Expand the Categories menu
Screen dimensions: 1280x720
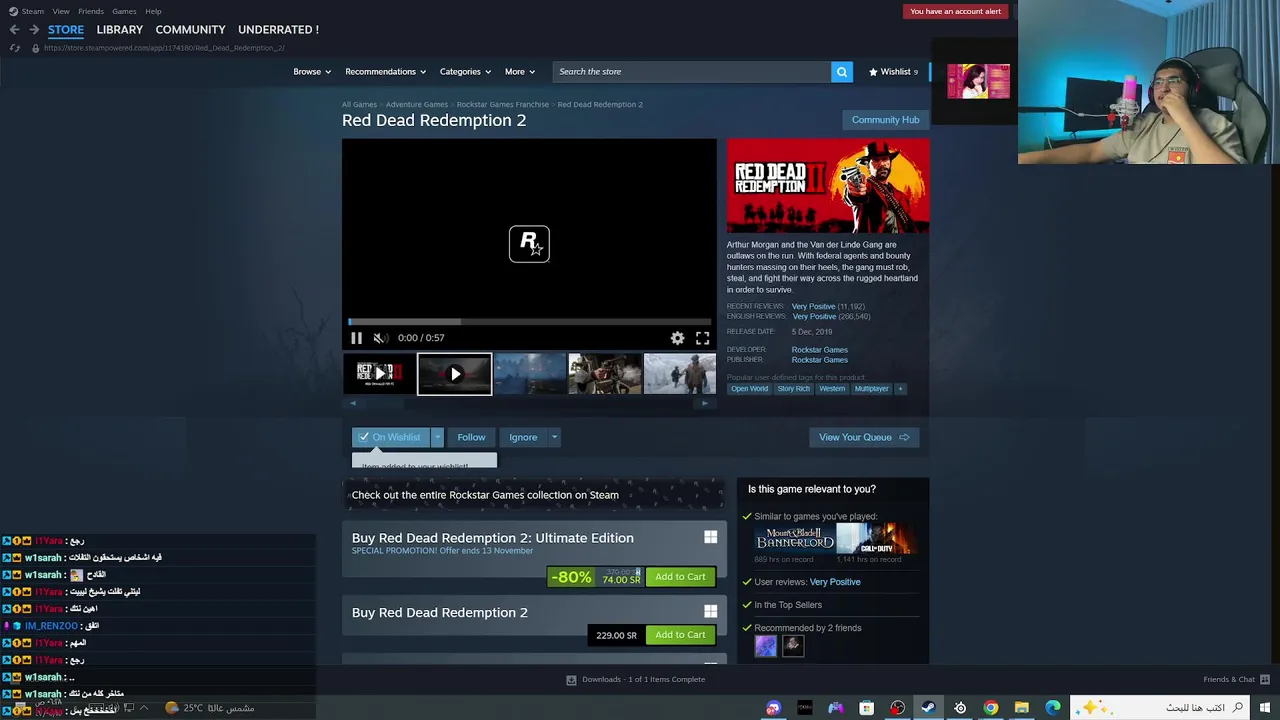click(x=465, y=72)
